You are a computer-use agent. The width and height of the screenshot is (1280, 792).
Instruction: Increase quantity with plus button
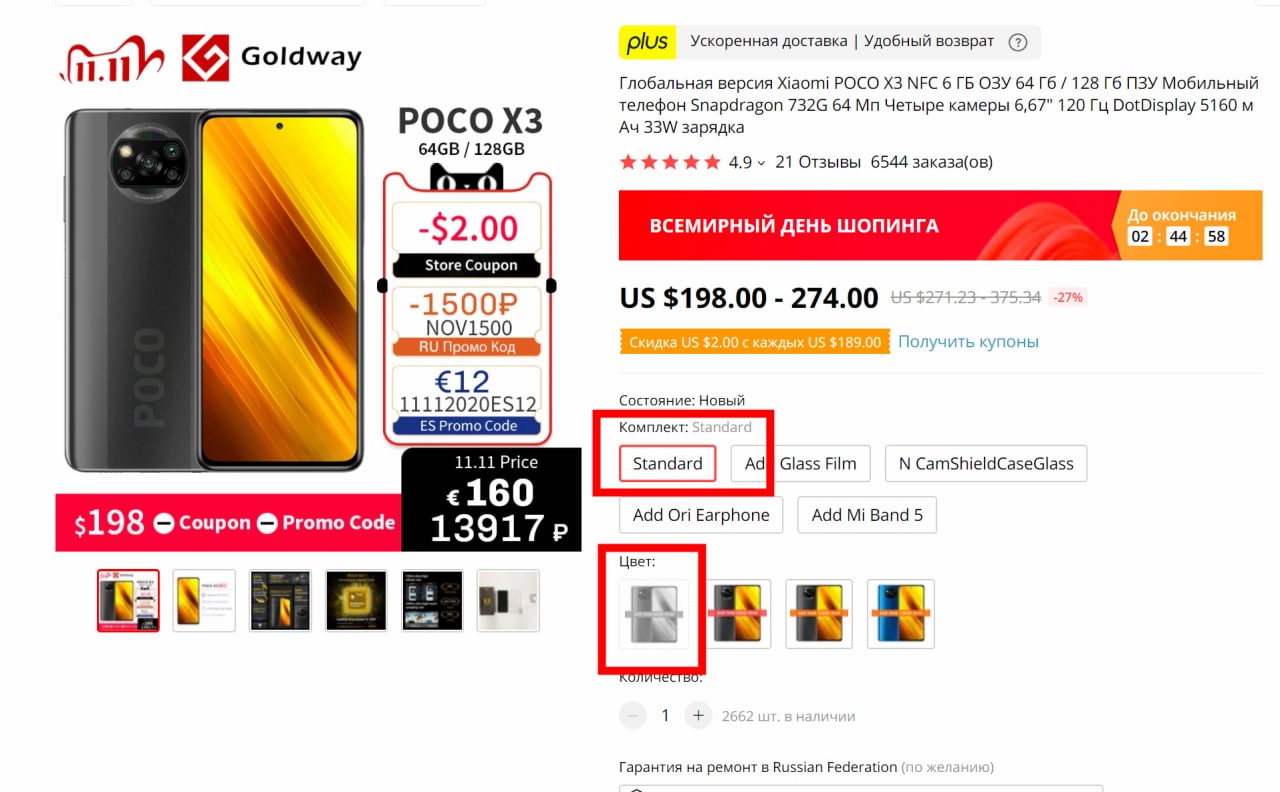coord(698,716)
